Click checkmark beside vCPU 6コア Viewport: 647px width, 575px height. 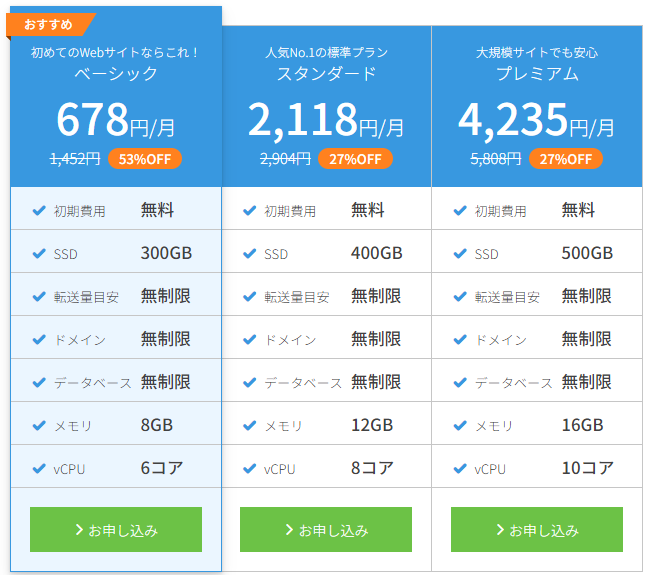point(39,469)
